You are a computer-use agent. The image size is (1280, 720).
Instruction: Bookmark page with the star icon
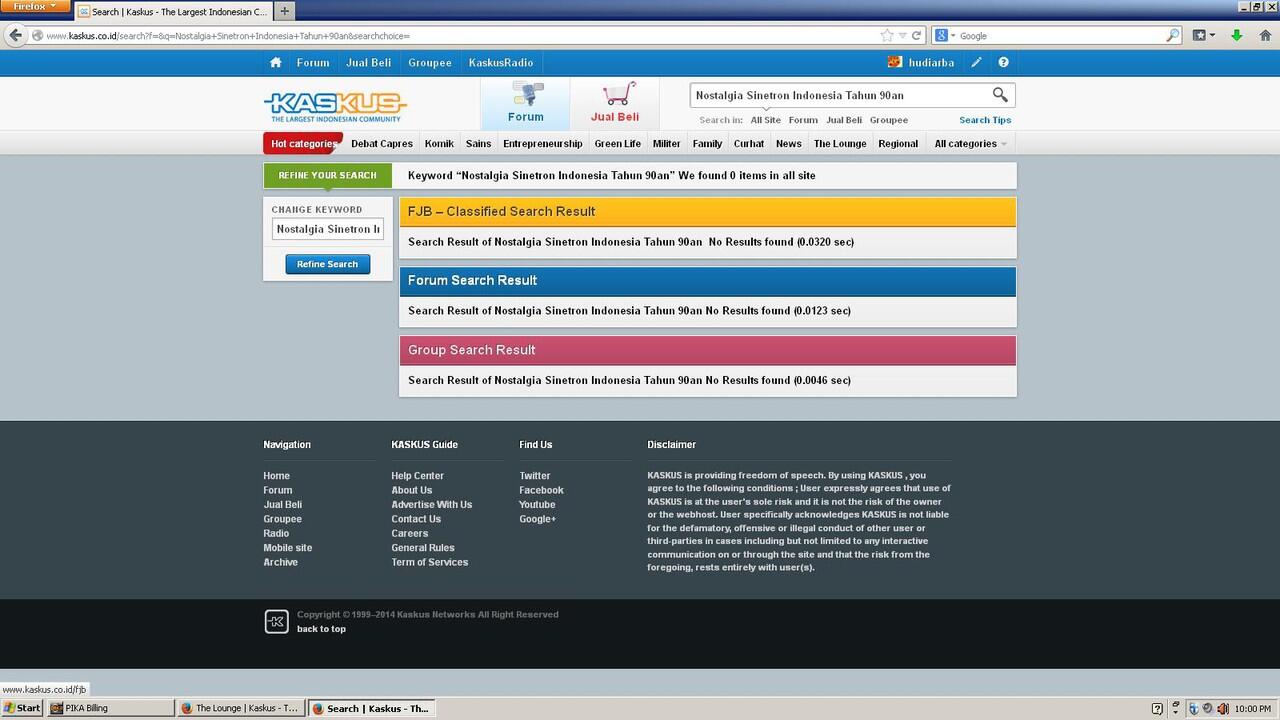point(886,35)
